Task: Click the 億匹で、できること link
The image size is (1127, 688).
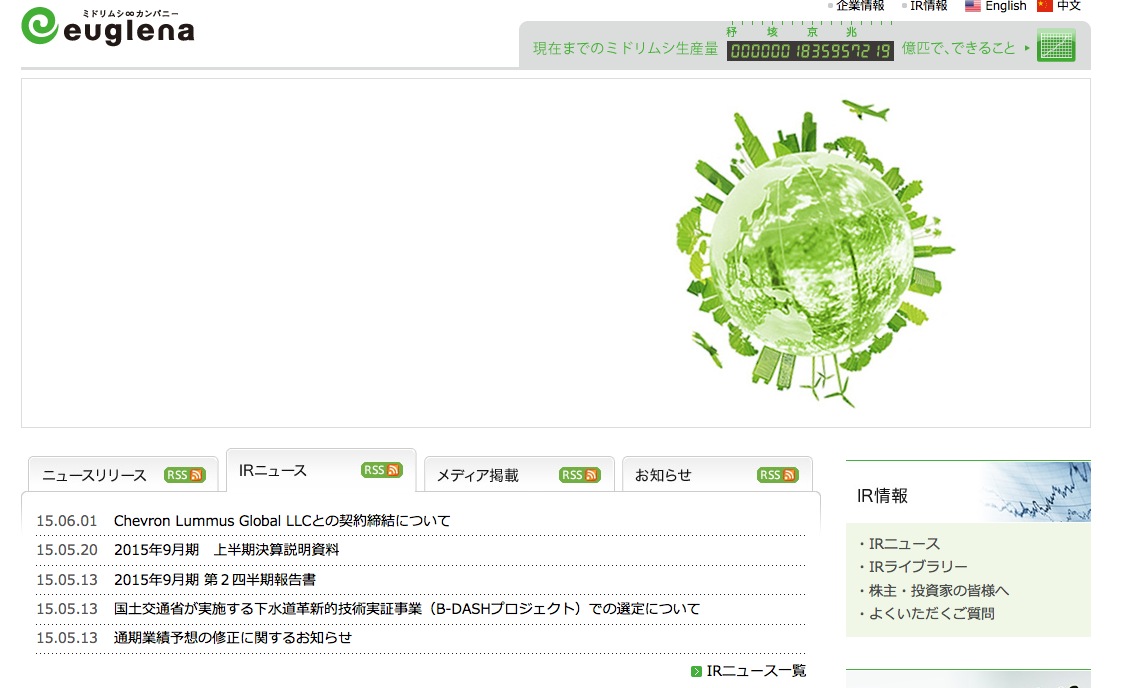Action: (x=958, y=48)
